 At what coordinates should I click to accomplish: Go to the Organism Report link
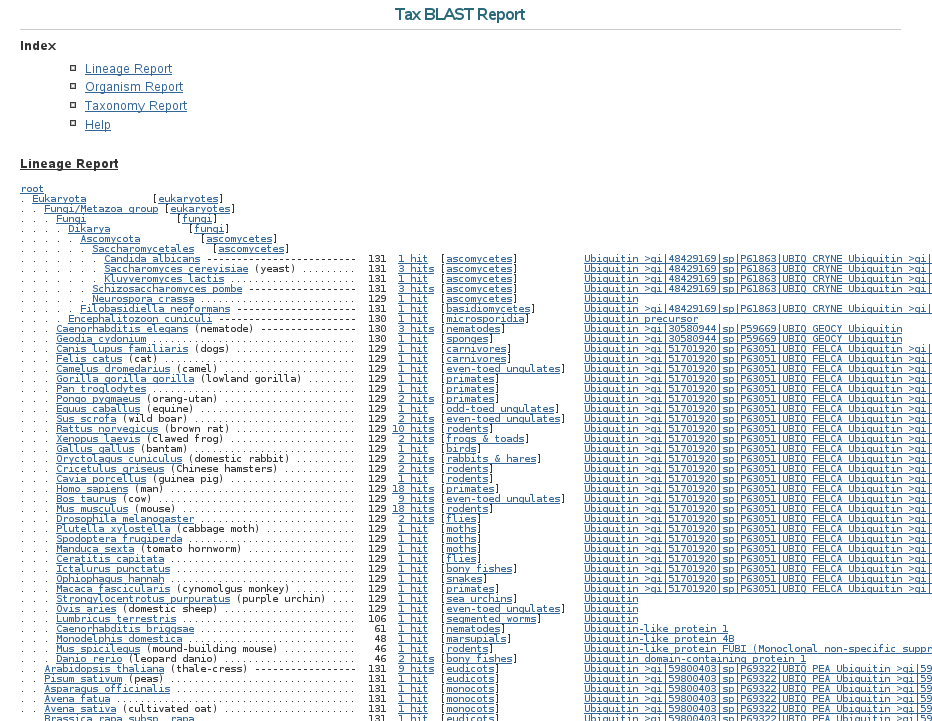point(133,87)
